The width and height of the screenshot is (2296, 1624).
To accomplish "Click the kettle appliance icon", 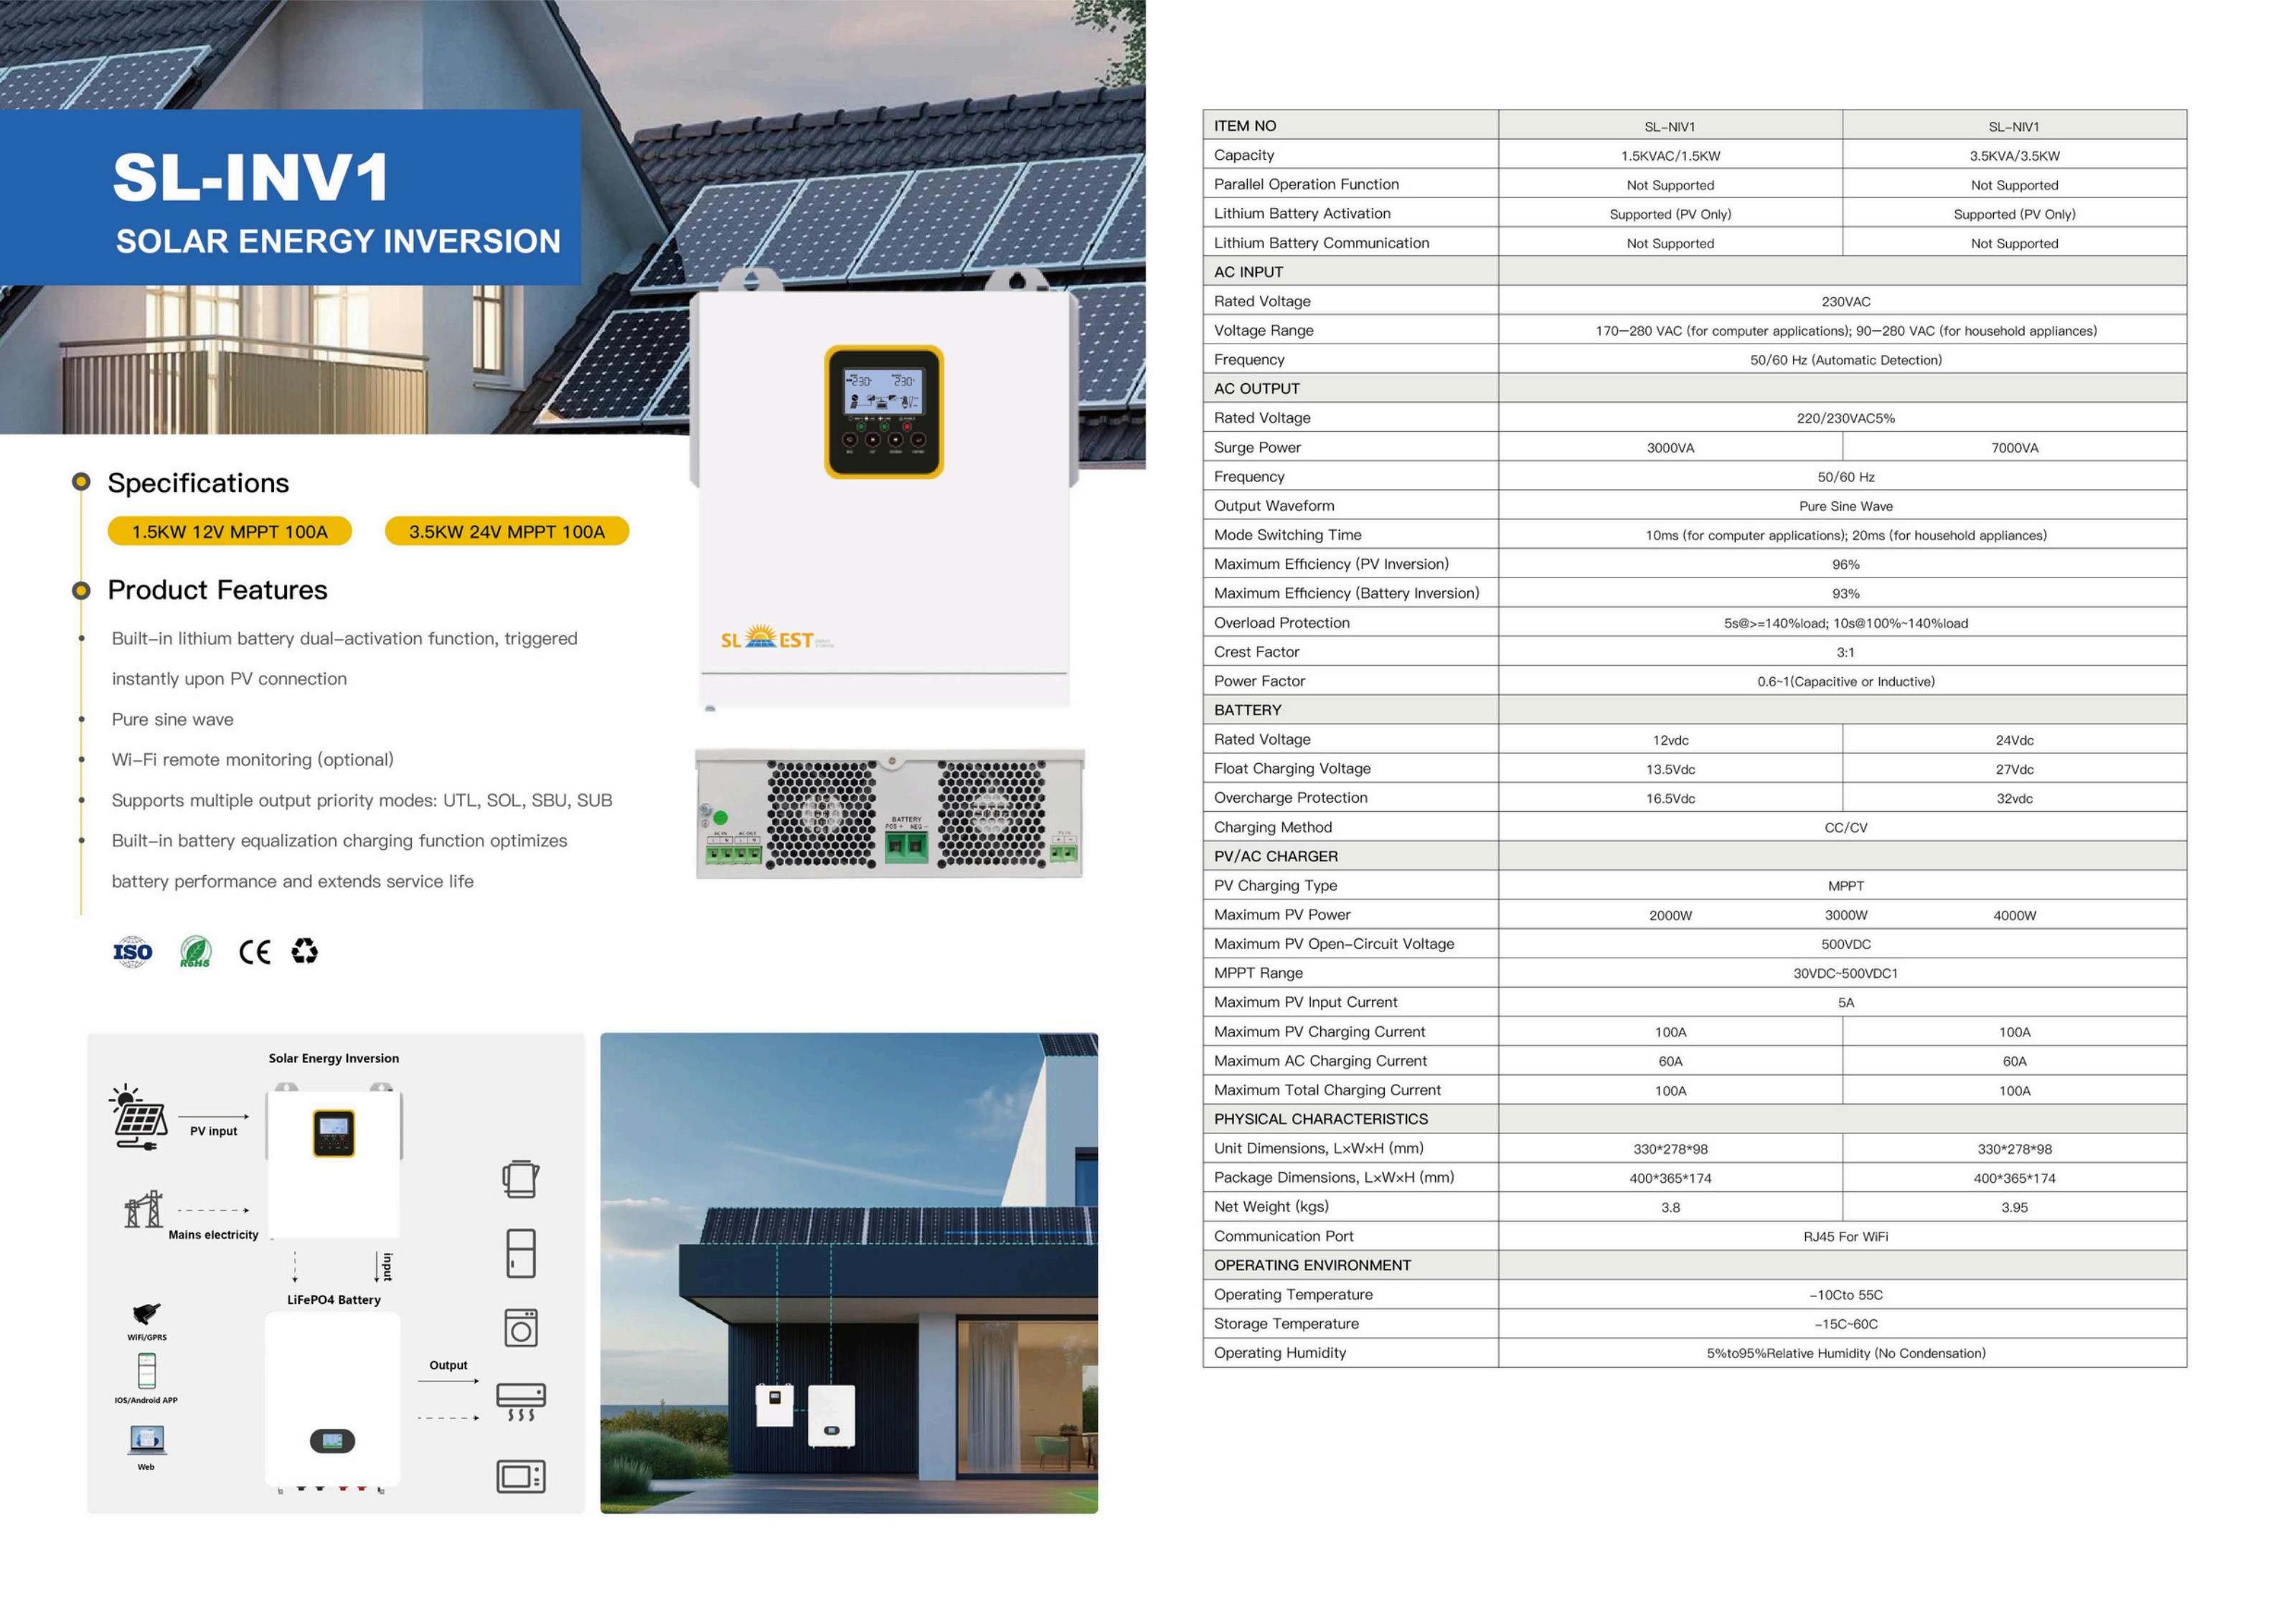I will coord(521,1179).
